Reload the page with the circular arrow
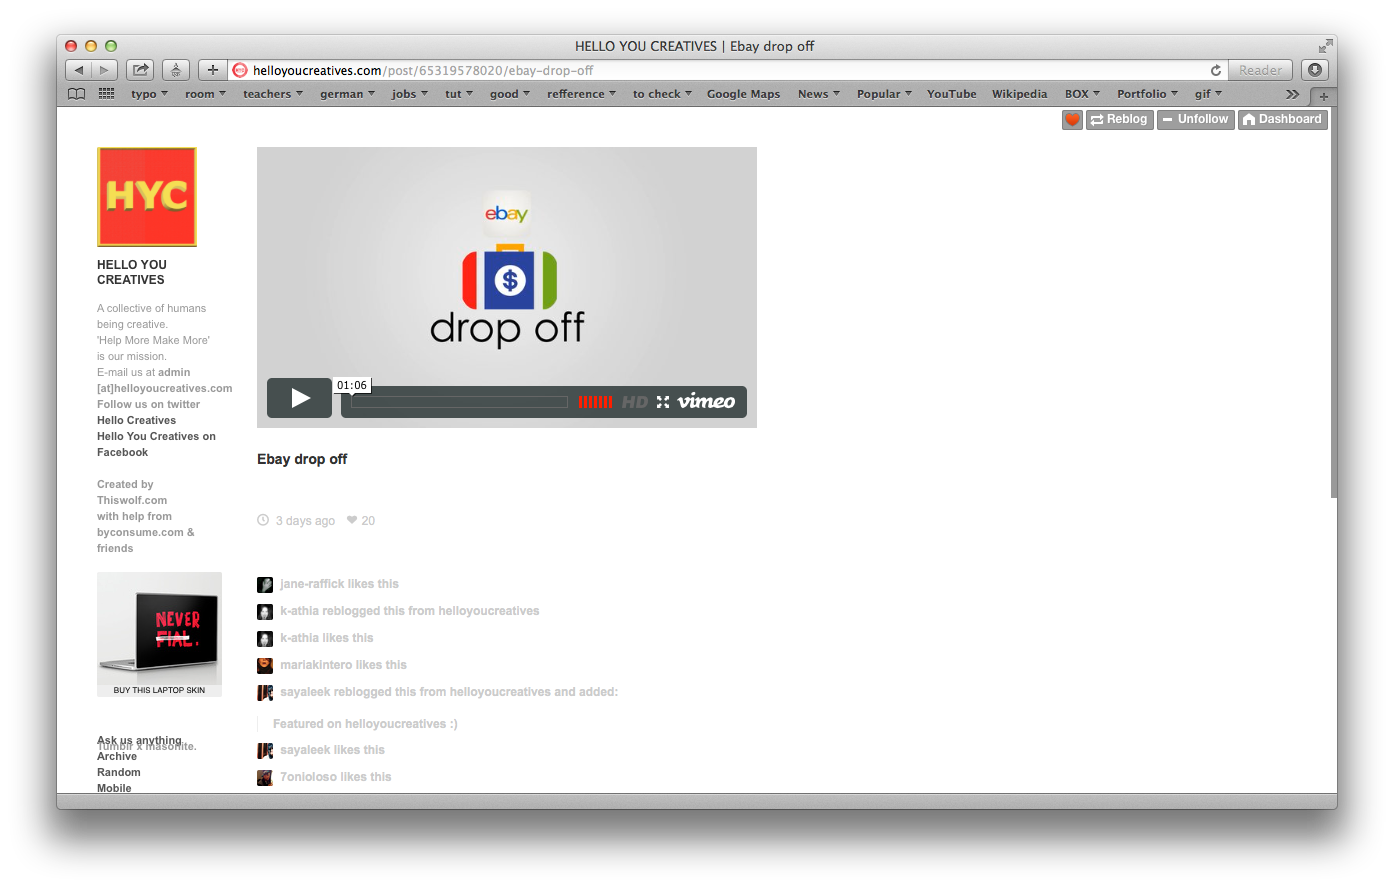Screen dimensions: 1394x888 tap(1216, 70)
